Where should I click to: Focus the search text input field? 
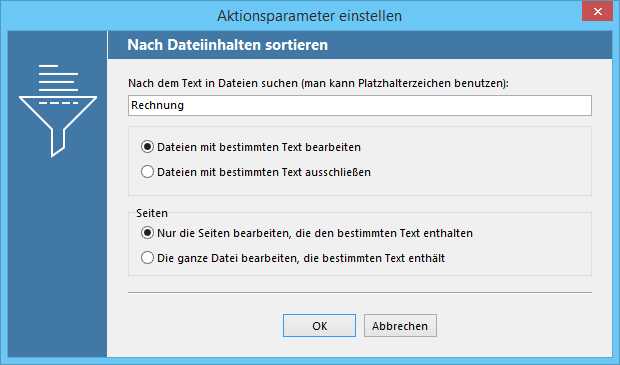click(x=360, y=105)
